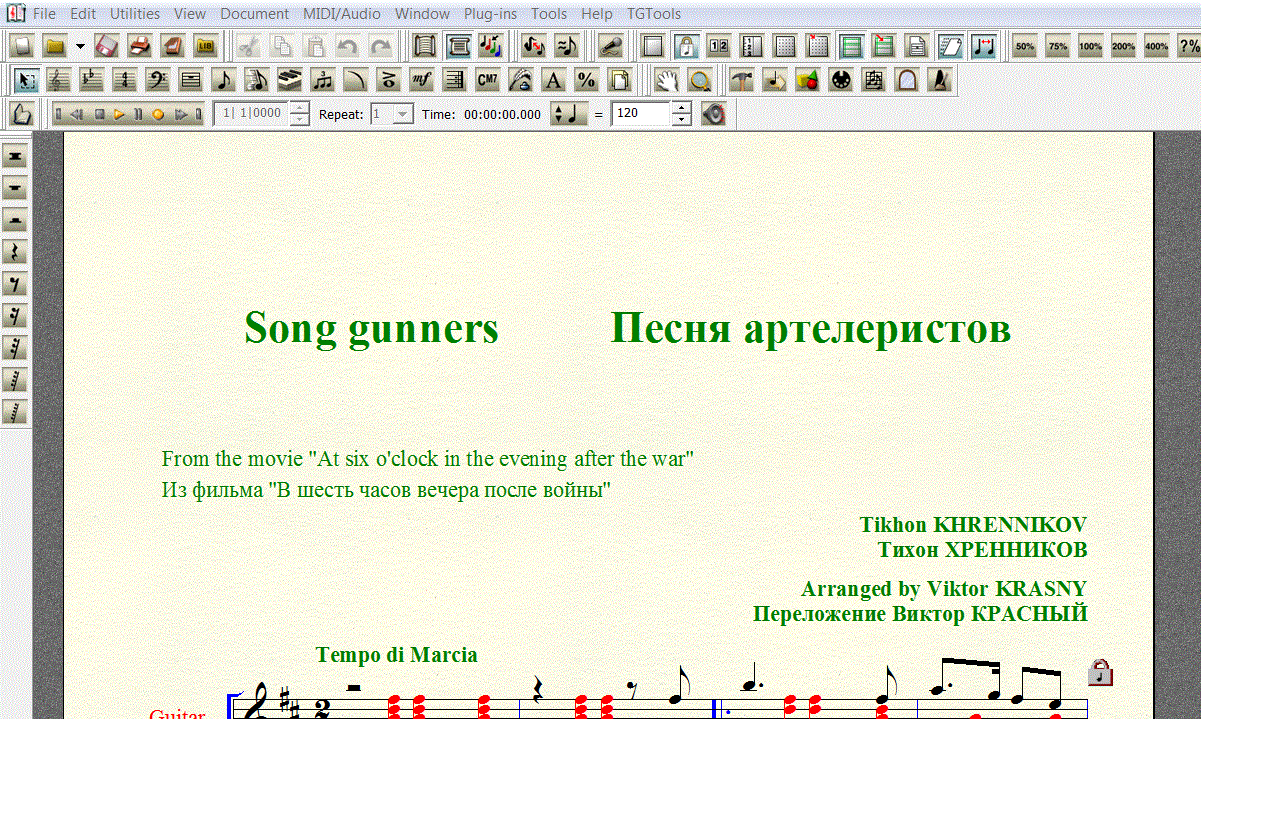Set zoom to 400%
1274x817 pixels.
tap(1157, 46)
